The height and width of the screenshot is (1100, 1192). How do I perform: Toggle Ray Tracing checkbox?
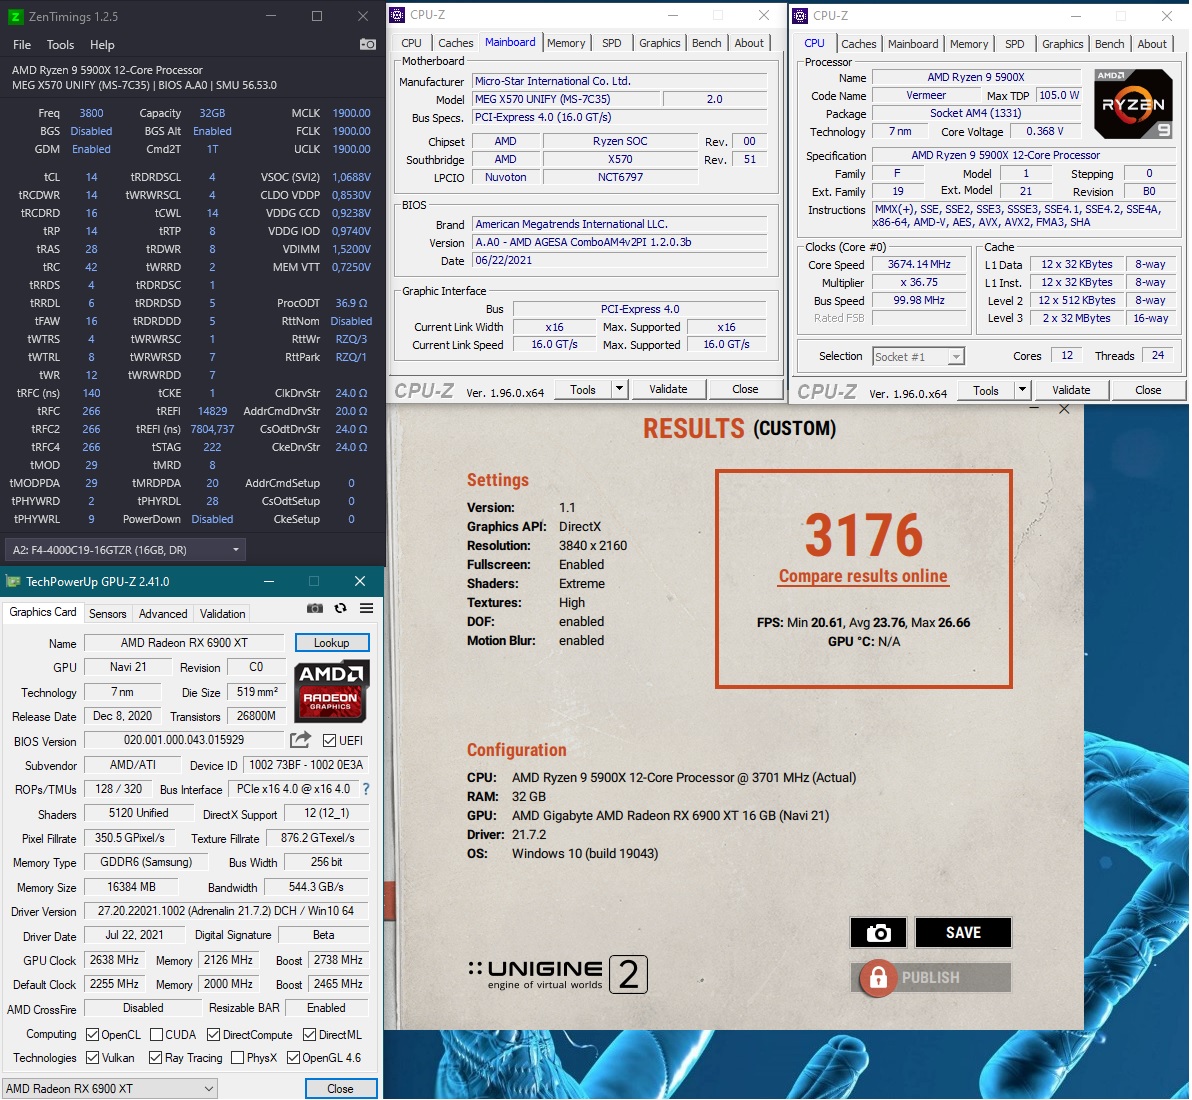point(156,1057)
